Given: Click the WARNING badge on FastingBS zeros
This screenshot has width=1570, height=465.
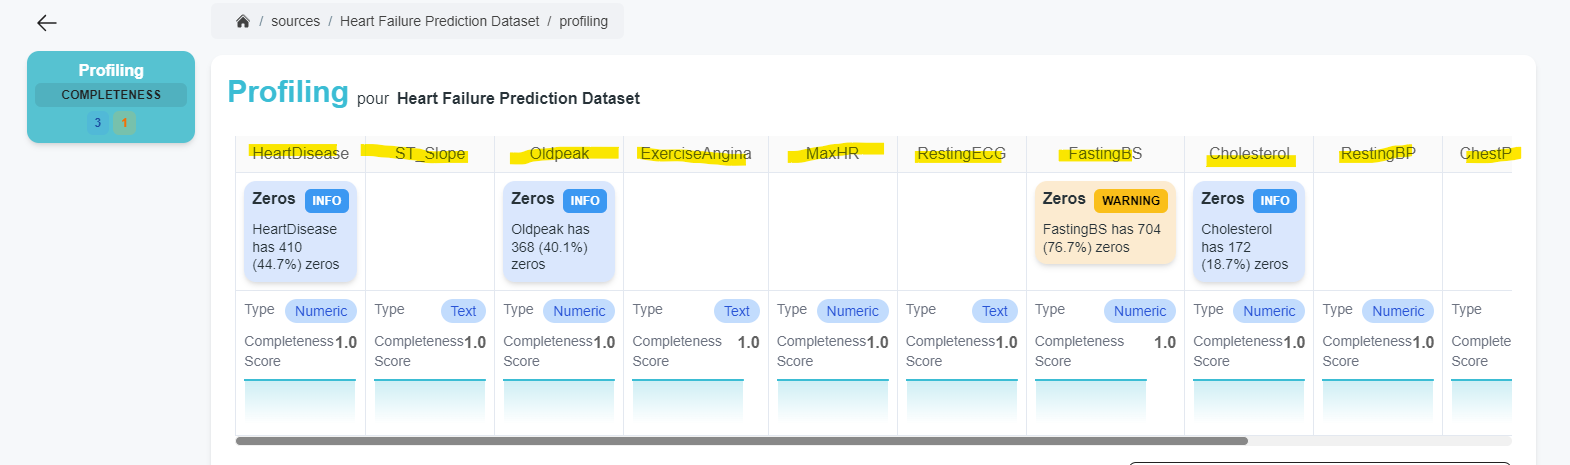Looking at the screenshot, I should point(1130,201).
